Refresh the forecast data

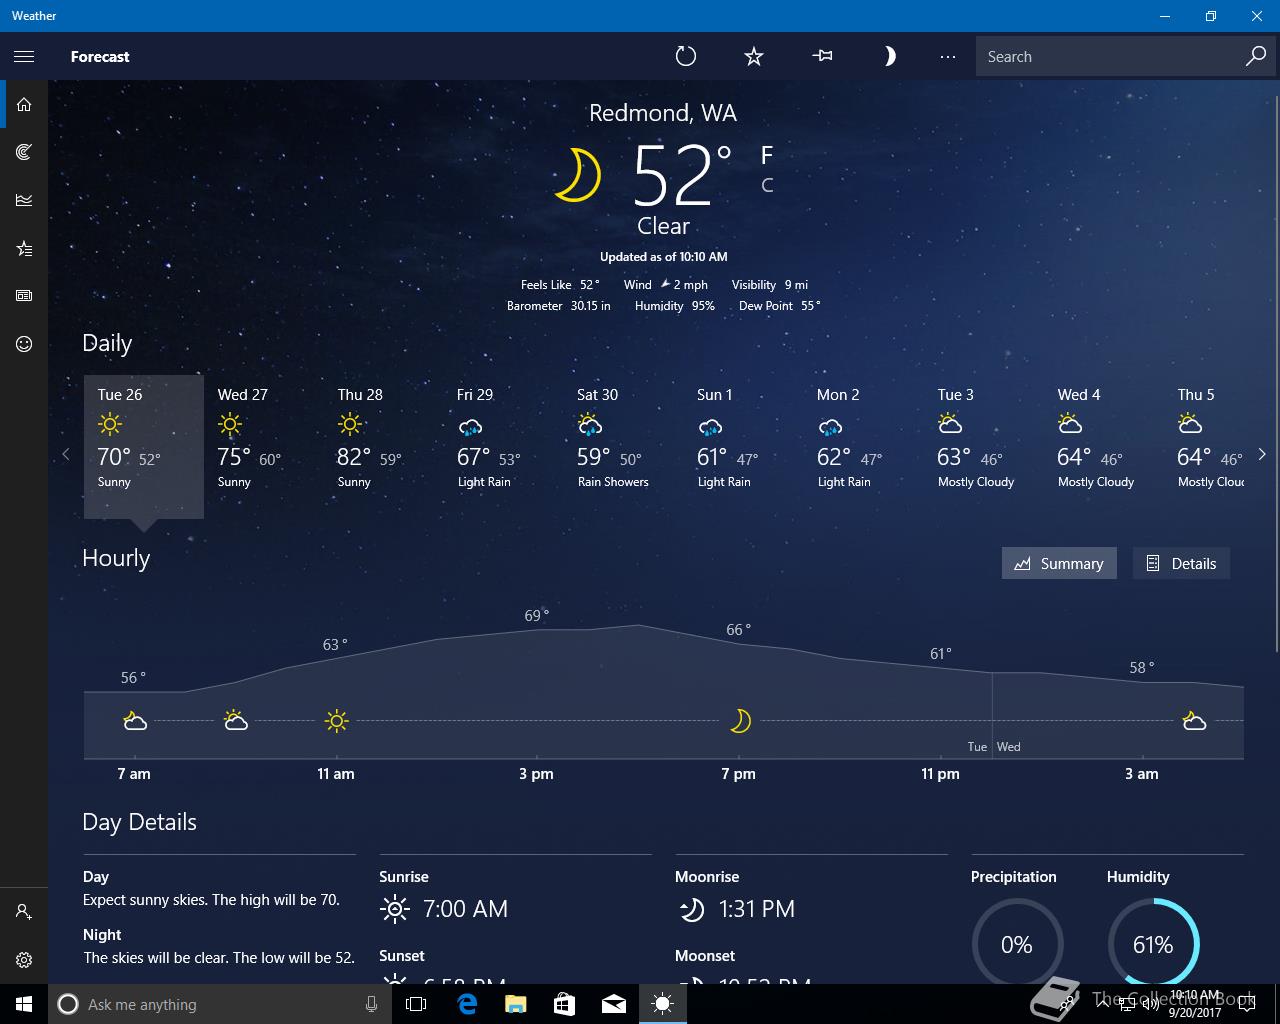(686, 56)
